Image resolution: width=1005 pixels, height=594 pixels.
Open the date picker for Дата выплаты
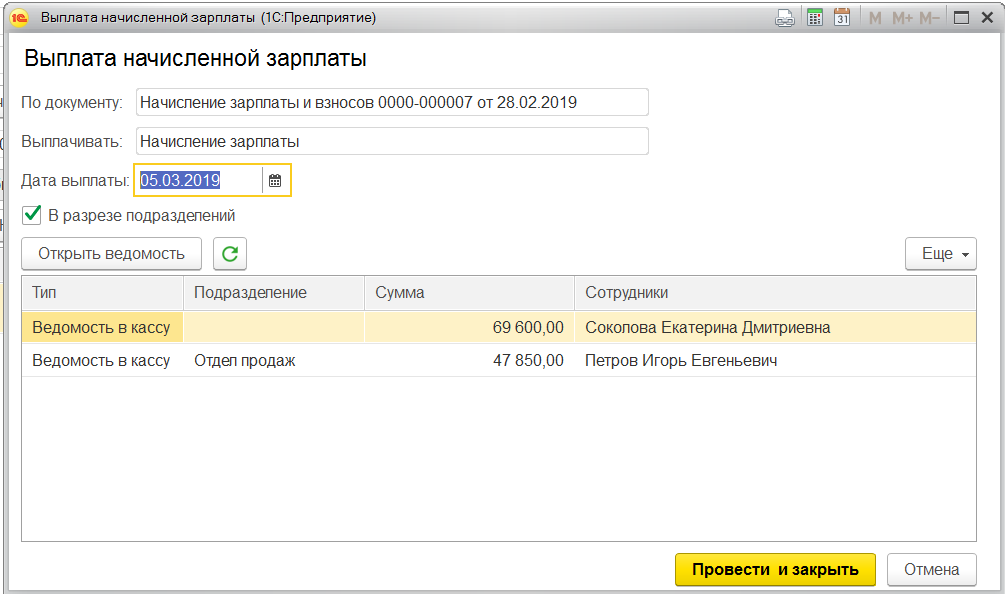click(x=275, y=181)
